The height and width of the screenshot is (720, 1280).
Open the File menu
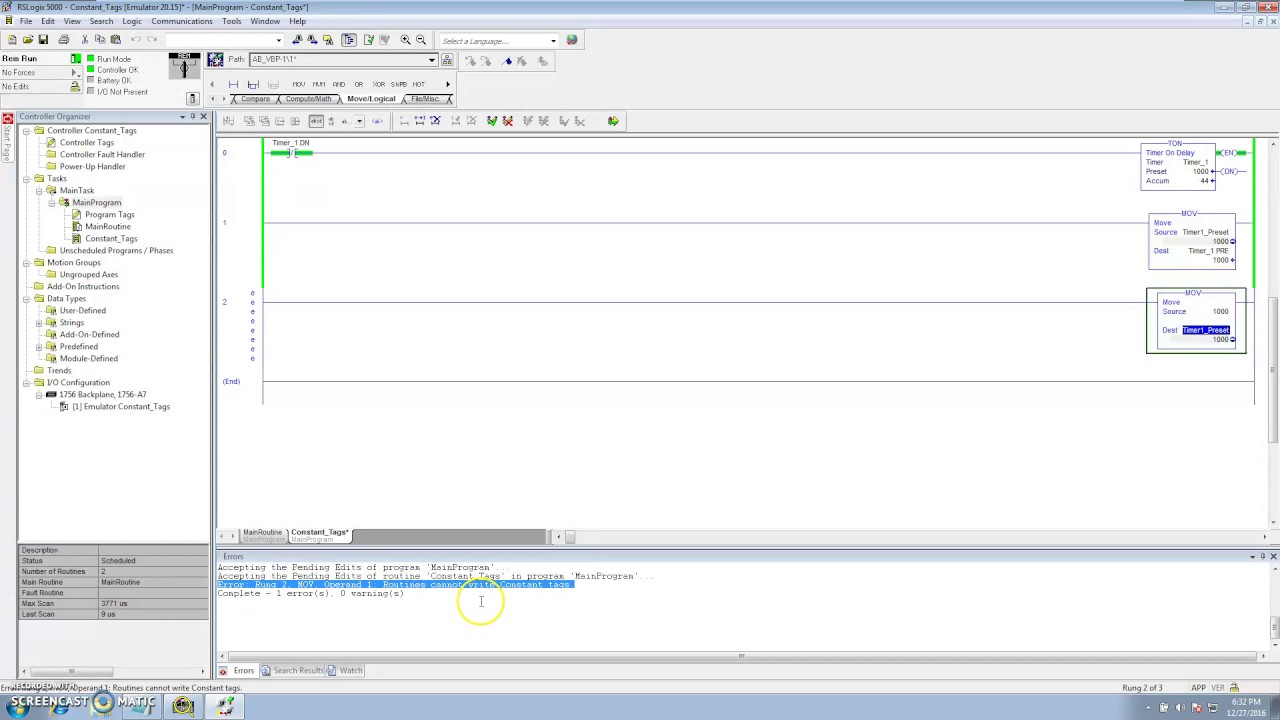[x=25, y=21]
